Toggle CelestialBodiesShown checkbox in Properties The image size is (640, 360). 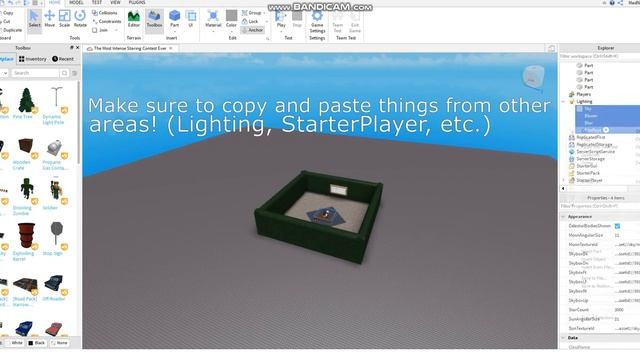click(x=617, y=226)
